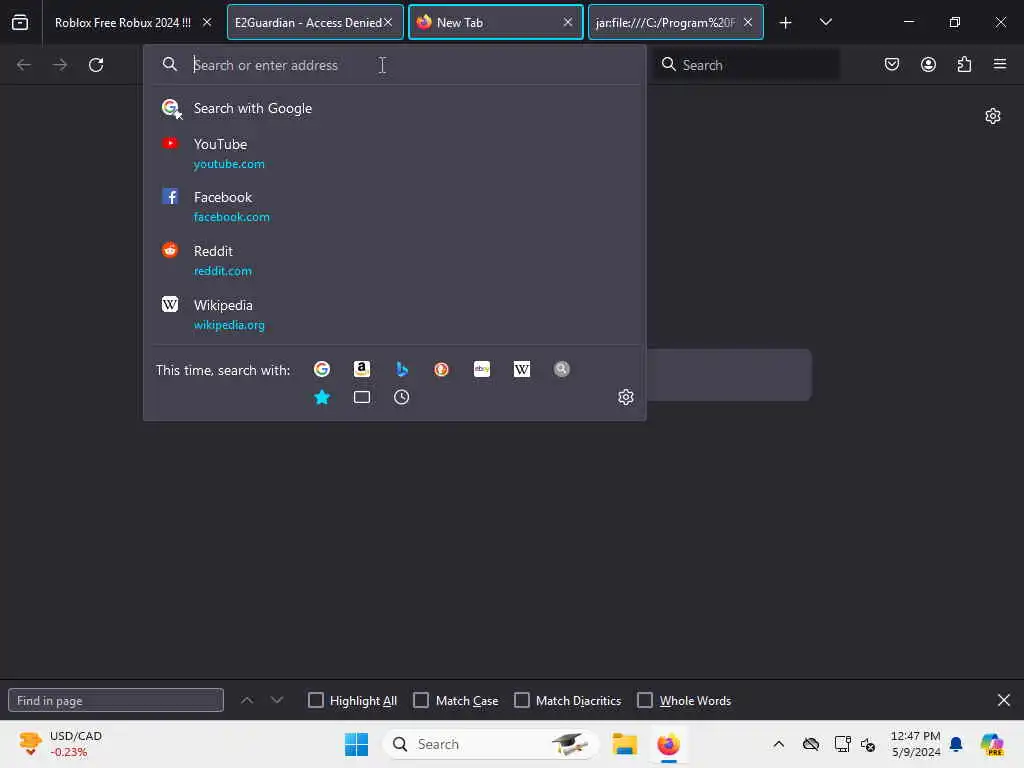Go back one page
This screenshot has width=1024, height=768.
[x=24, y=65]
